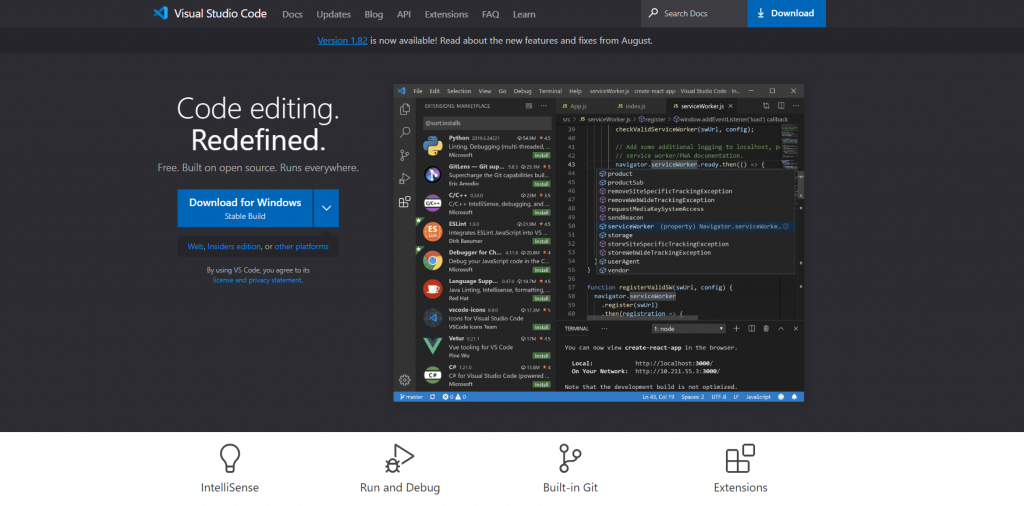This screenshot has width=1024, height=506.
Task: Open the API page in the navbar
Action: point(404,14)
